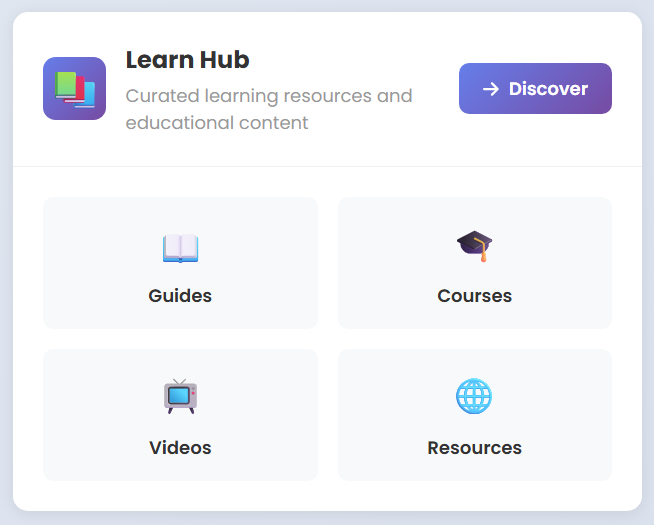Open the Courses card

pyautogui.click(x=475, y=263)
